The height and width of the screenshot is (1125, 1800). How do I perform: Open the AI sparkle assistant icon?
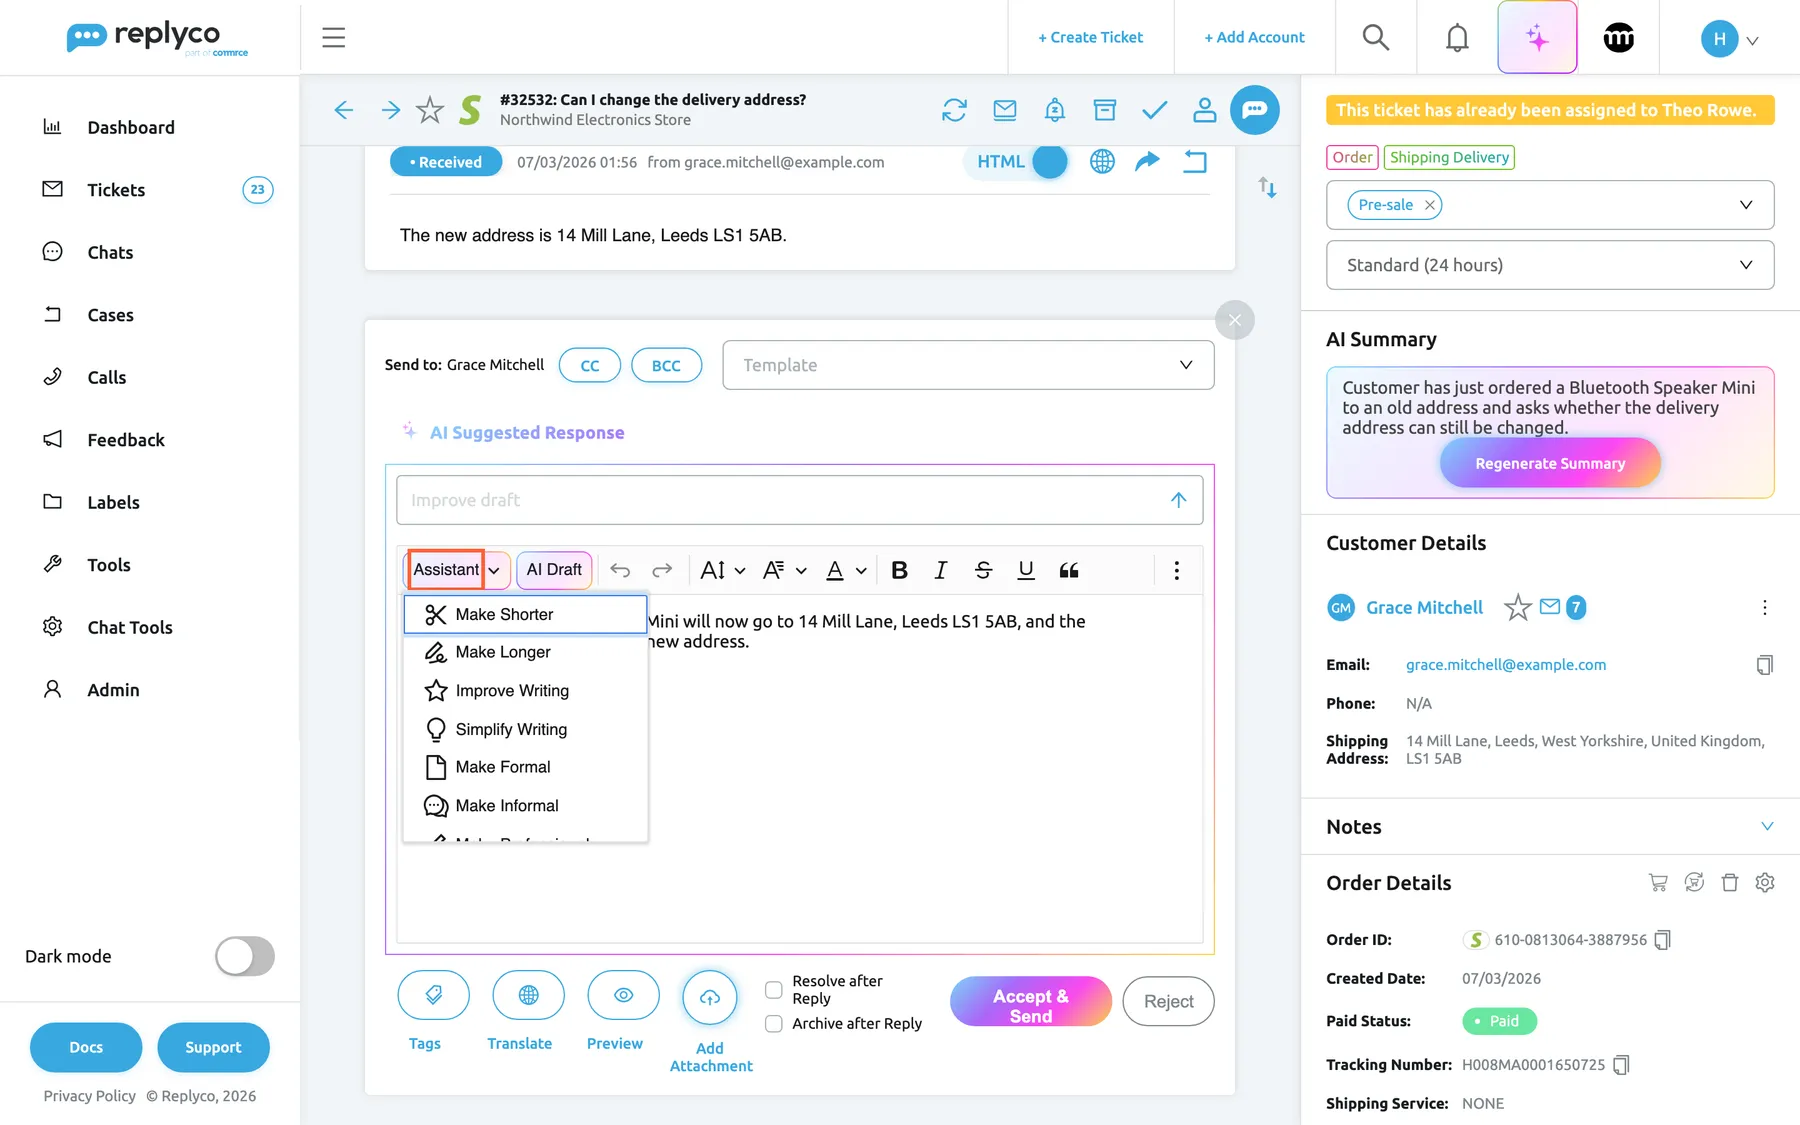pyautogui.click(x=1537, y=38)
